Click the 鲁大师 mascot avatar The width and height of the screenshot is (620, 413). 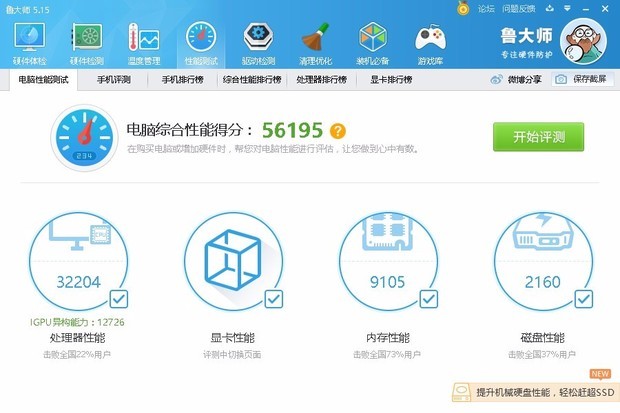click(x=583, y=42)
